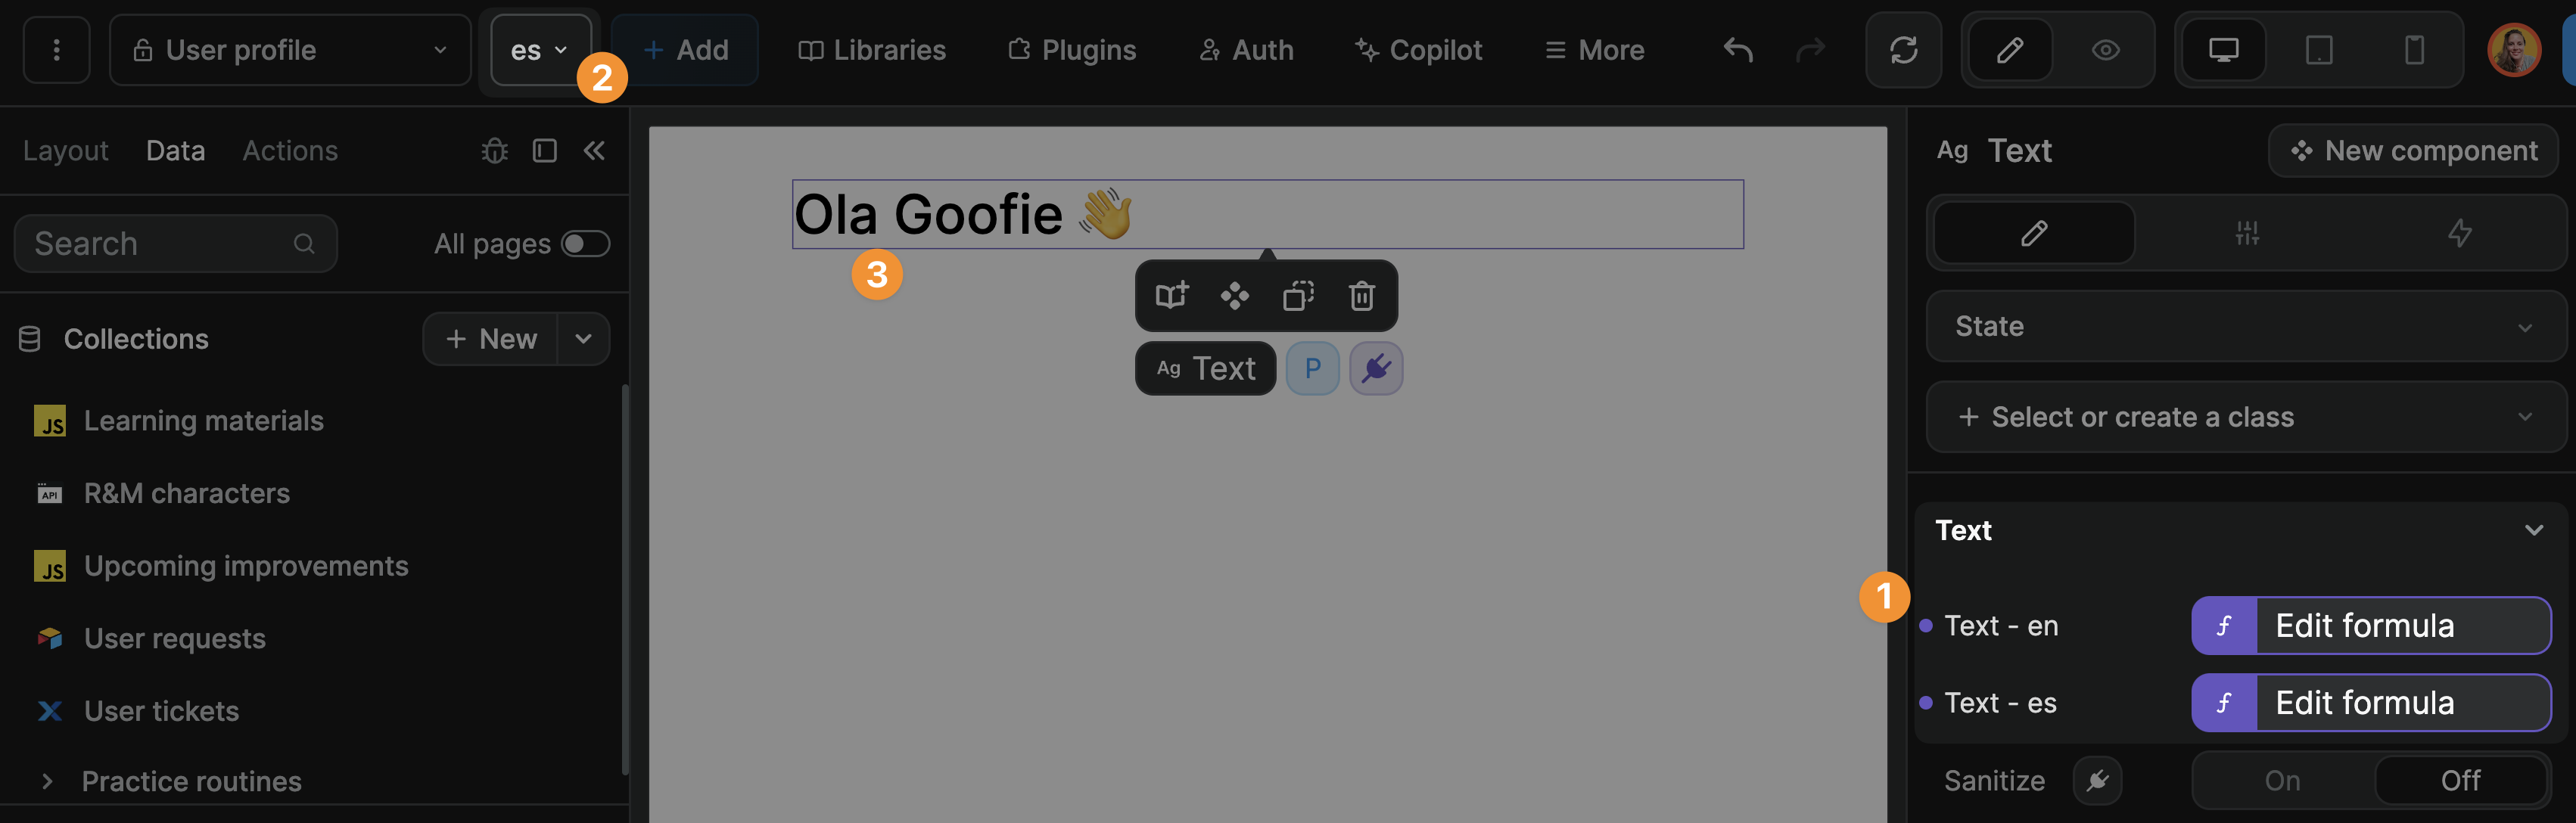The width and height of the screenshot is (2576, 823).
Task: Switch to the Actions tab
Action: click(x=289, y=150)
